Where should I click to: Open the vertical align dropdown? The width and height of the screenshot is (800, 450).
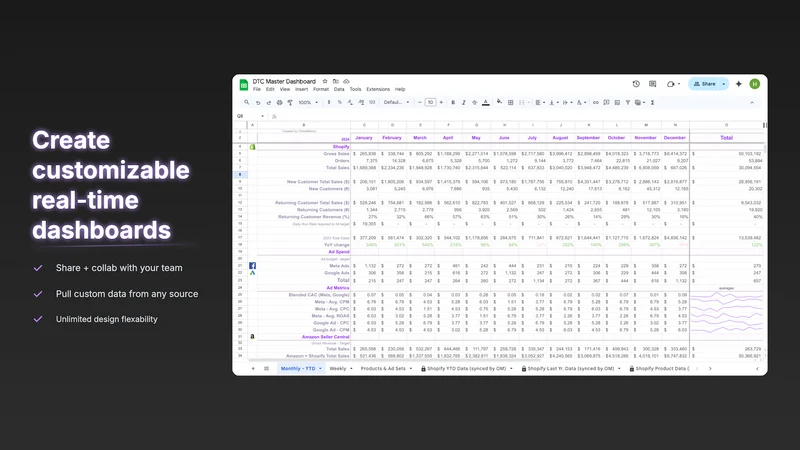554,103
